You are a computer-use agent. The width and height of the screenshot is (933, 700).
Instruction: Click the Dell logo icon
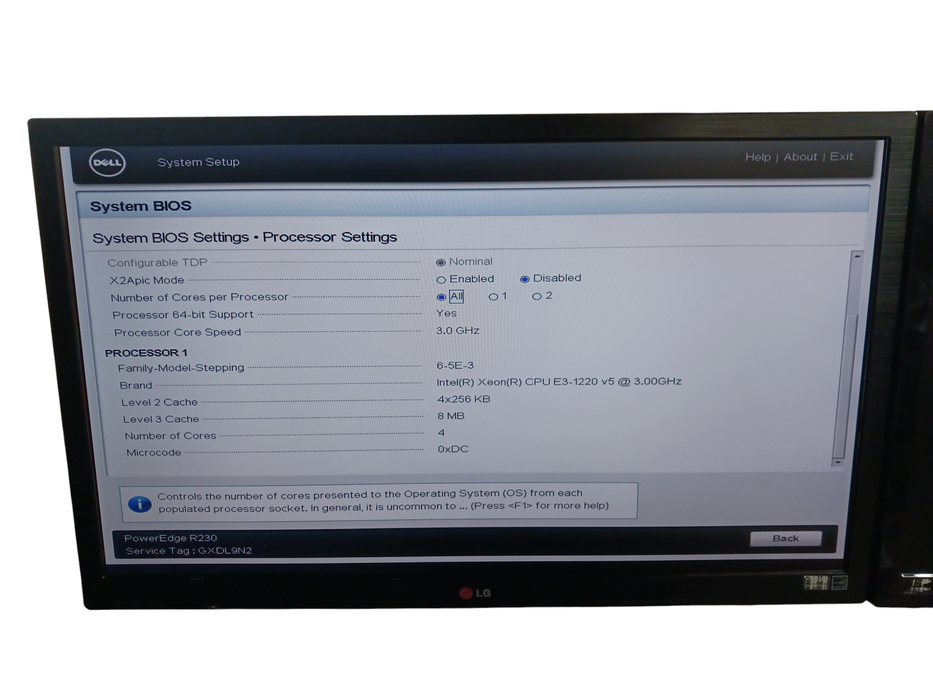[x=107, y=162]
